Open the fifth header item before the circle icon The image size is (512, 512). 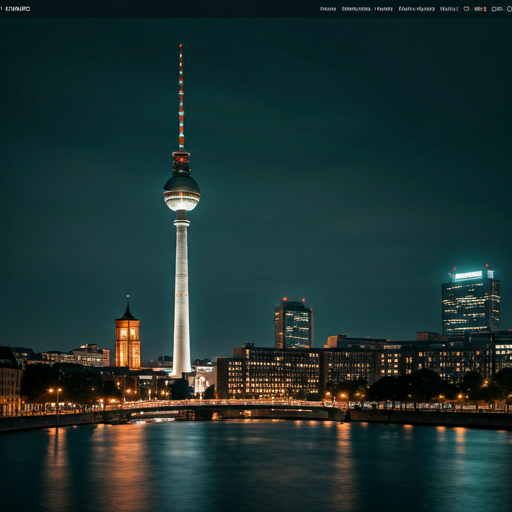click(449, 9)
